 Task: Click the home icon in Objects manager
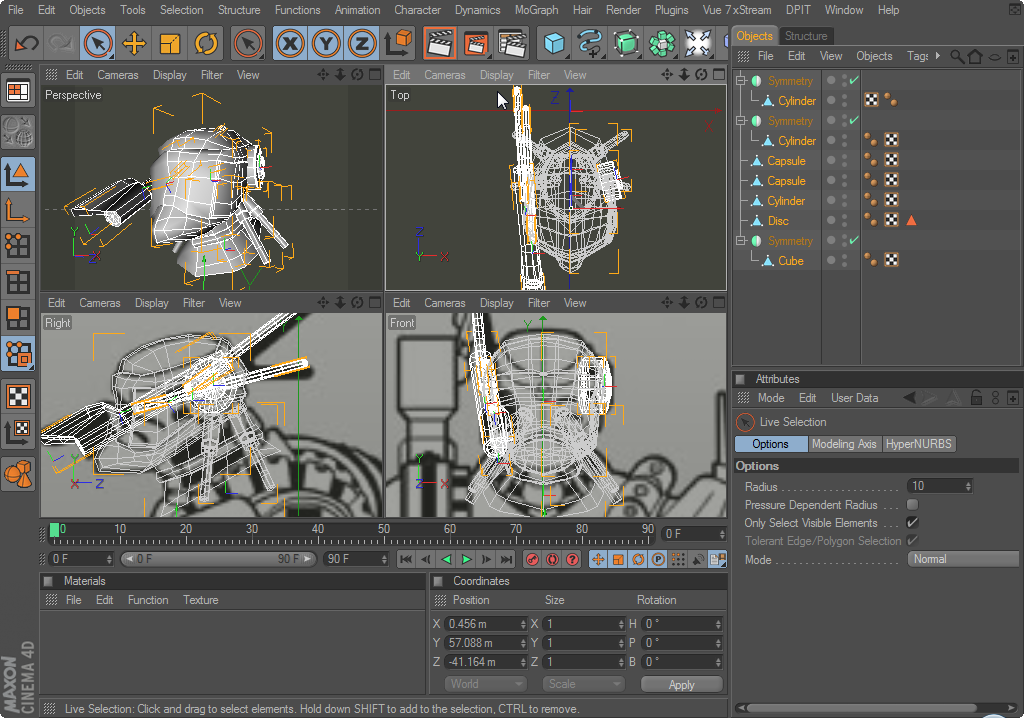[x=975, y=56]
